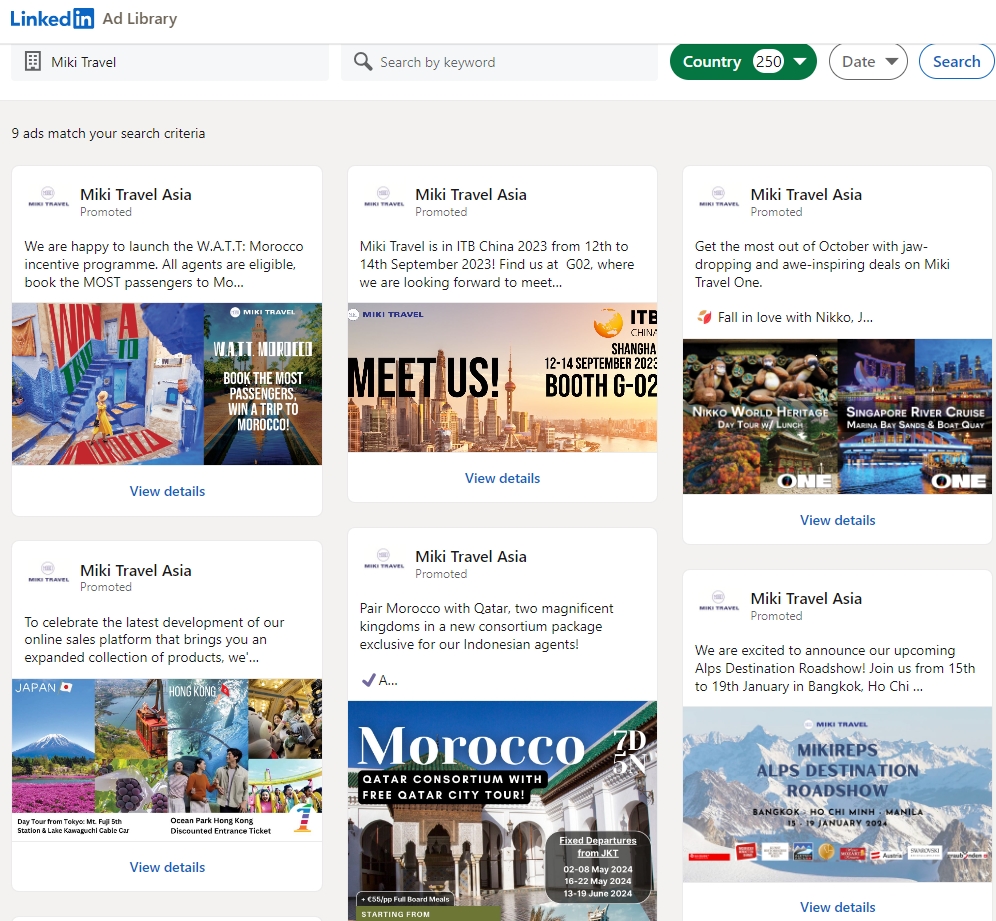Screen dimensions: 996x921
Task: Open the Morocco Qatar Consortium ad image
Action: 502,810
